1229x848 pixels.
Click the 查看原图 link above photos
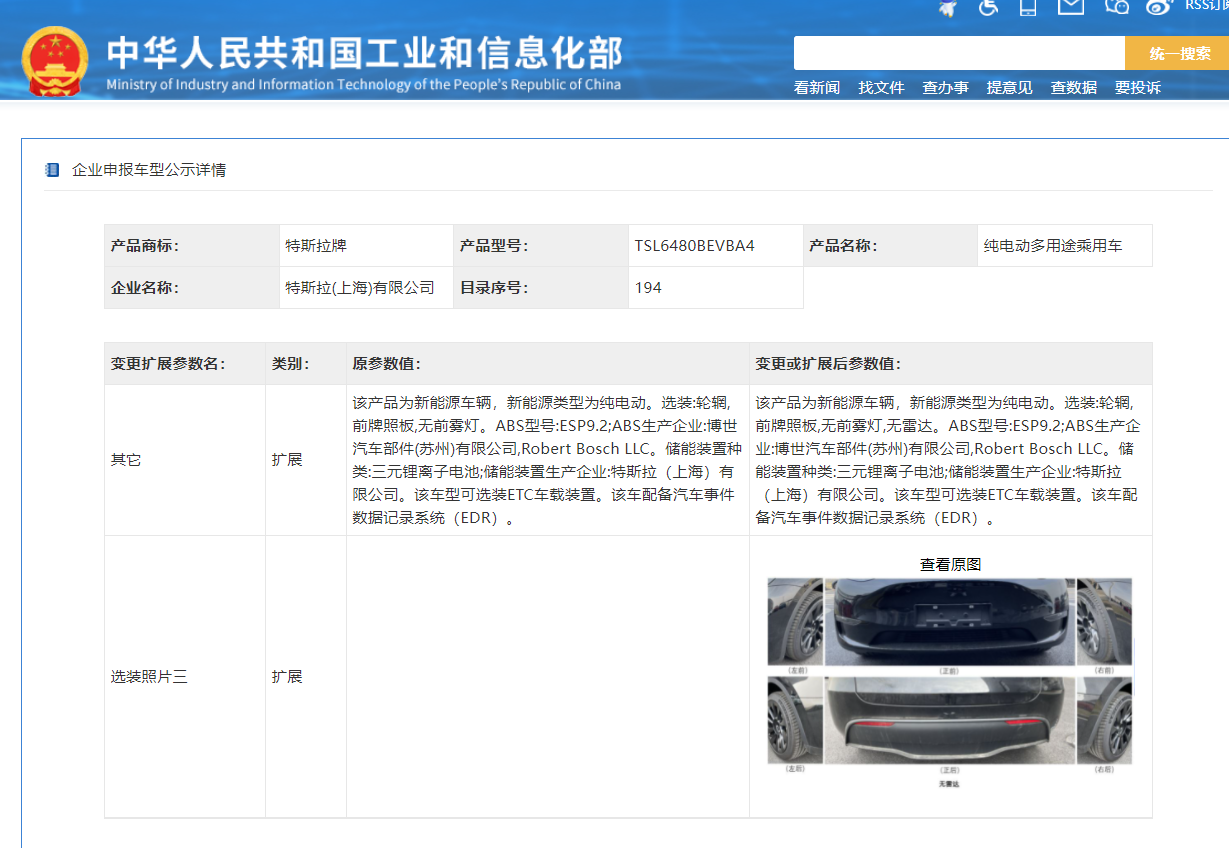click(x=950, y=565)
